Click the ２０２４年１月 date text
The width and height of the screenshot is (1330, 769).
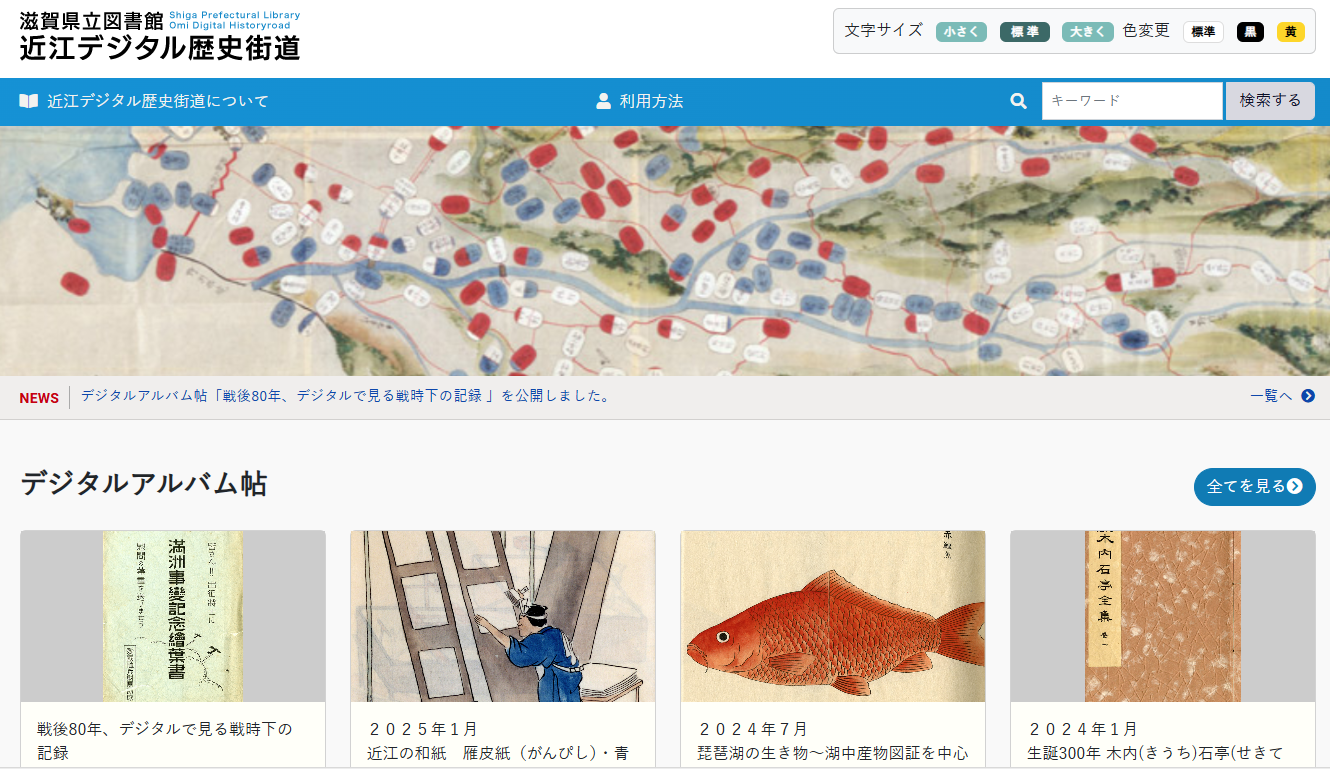coord(1082,729)
